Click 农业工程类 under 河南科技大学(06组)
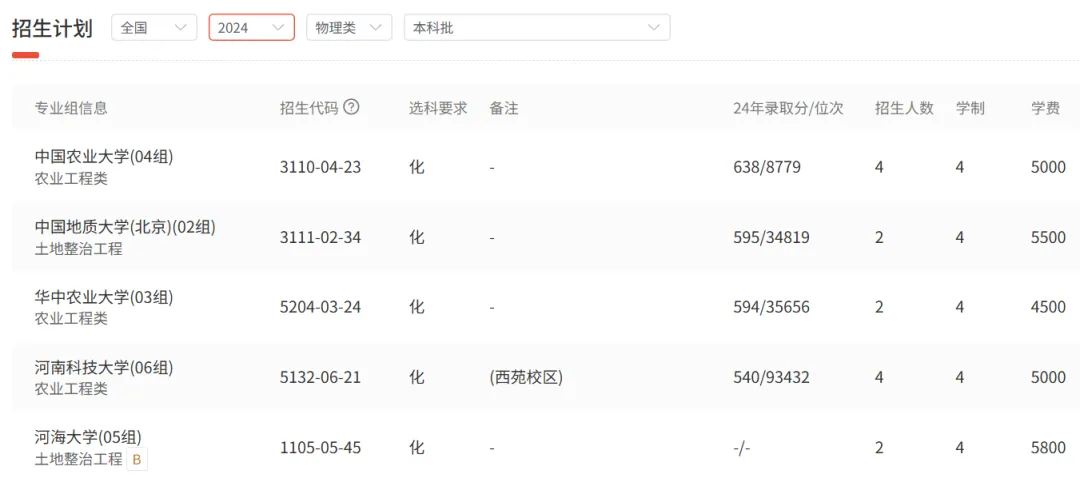The height and width of the screenshot is (490, 1080). (71, 389)
